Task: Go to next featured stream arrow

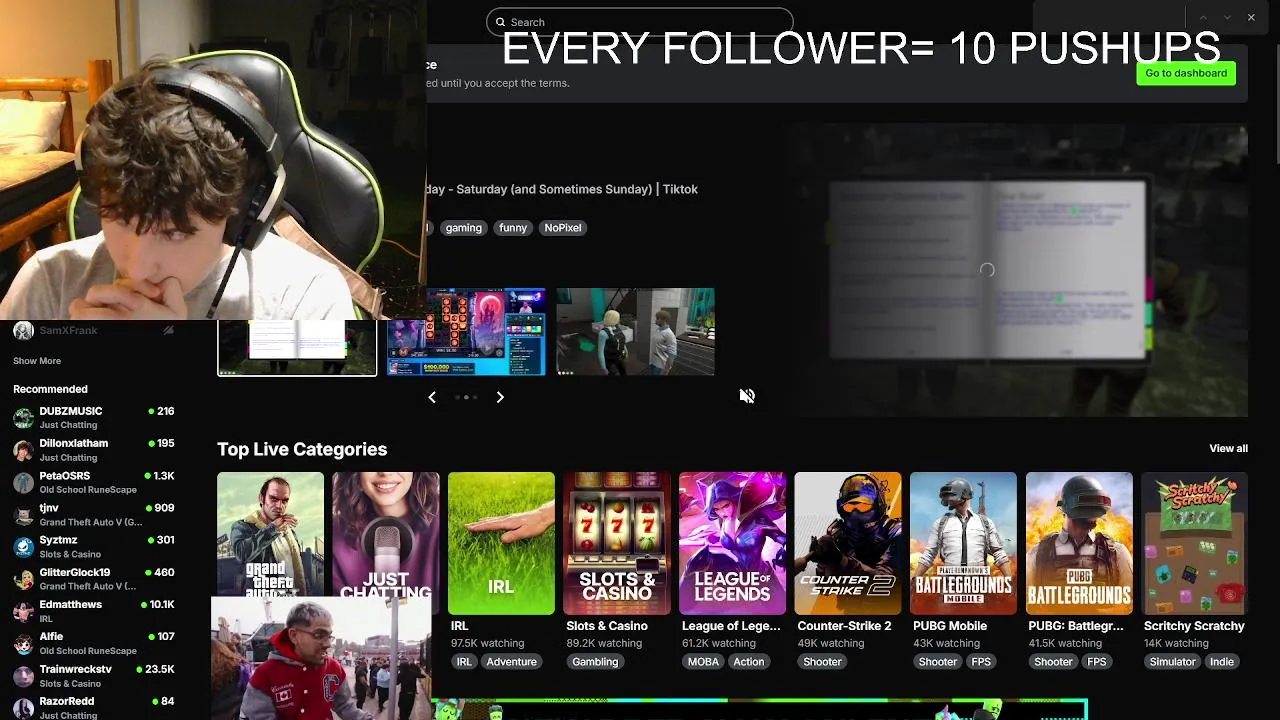Action: click(500, 397)
